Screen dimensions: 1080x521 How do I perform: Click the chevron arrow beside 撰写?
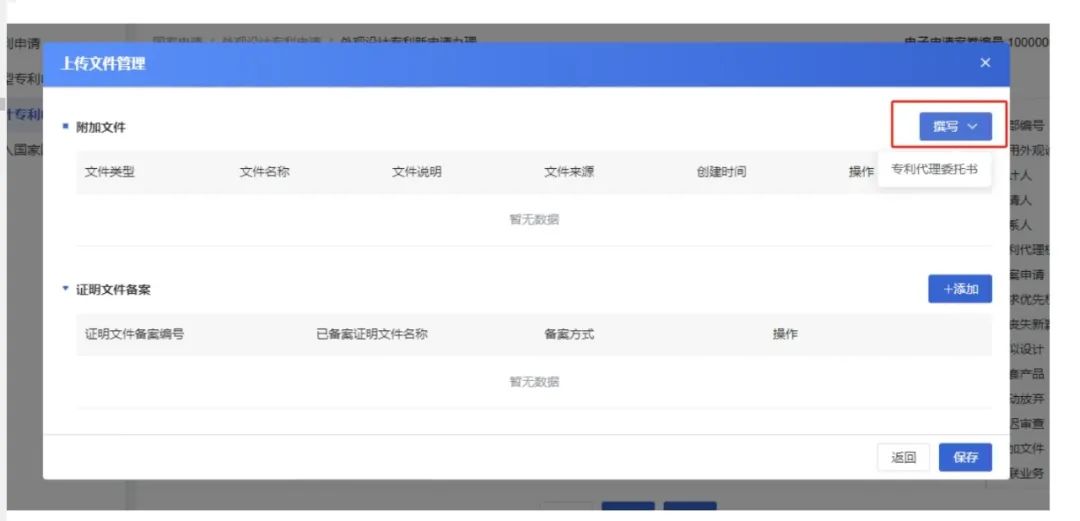point(972,126)
